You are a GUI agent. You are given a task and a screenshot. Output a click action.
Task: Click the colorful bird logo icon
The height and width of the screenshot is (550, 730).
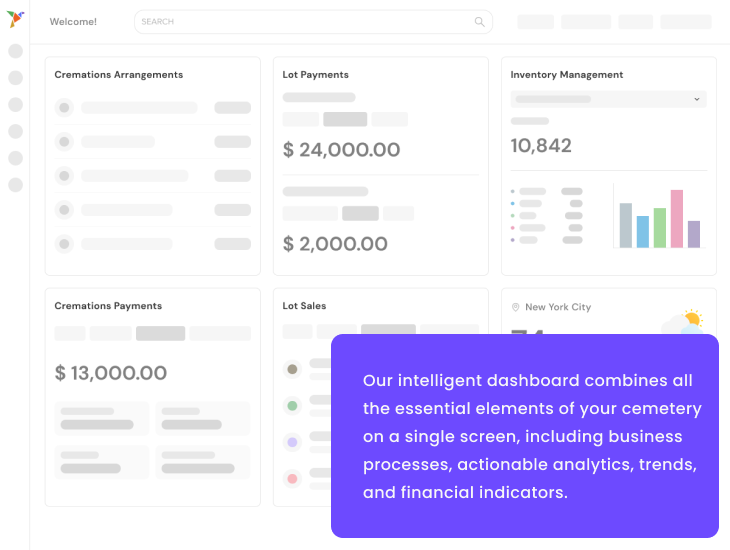point(15,19)
